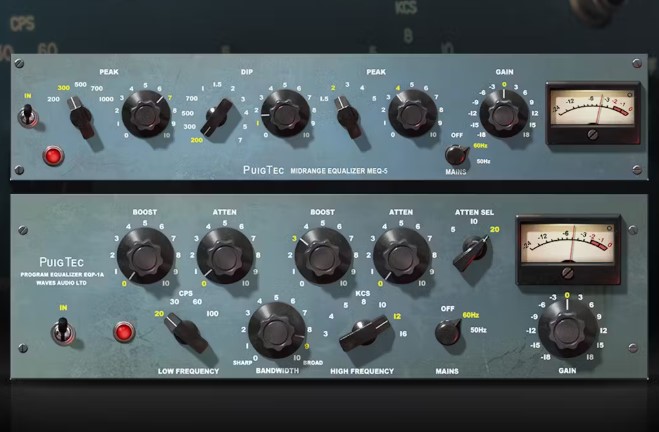
Task: Click the EQP-1A HIGH FREQUENCY selector knob
Action: (x=365, y=332)
